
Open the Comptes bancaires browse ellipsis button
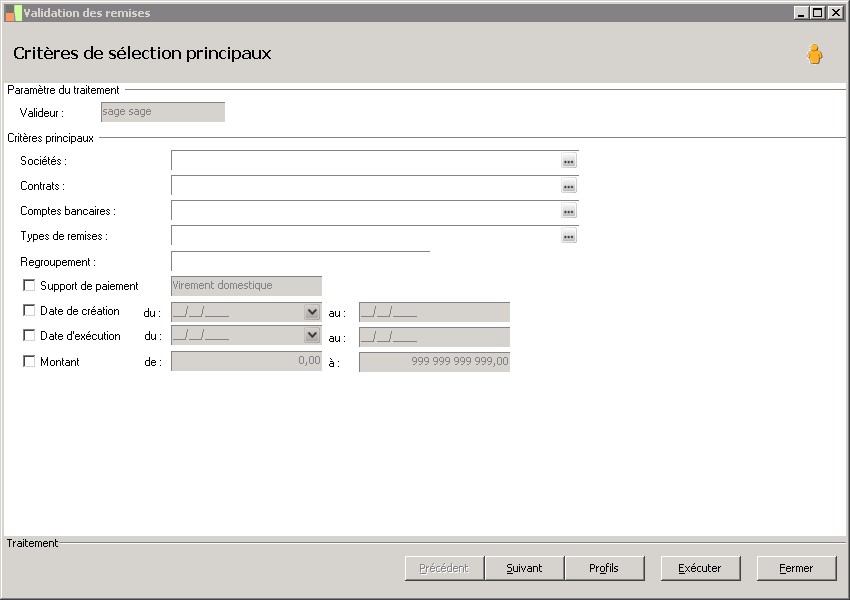[x=568, y=211]
